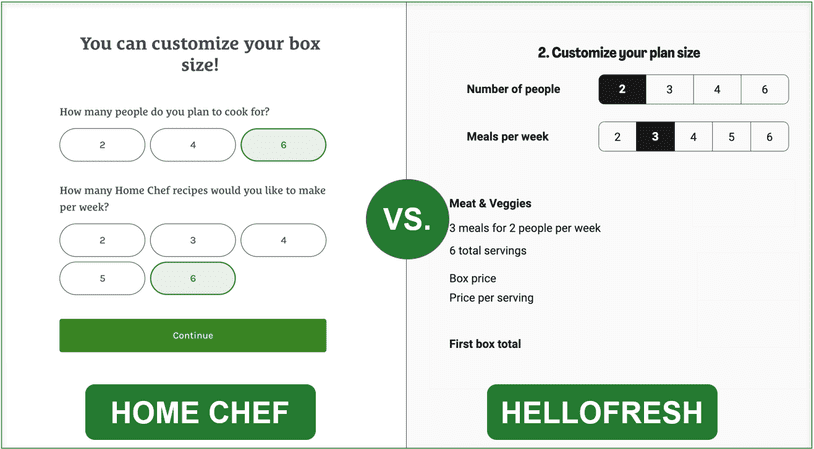Choose 2 meals per week in HelloFresh
This screenshot has height=449, width=814.
click(617, 137)
